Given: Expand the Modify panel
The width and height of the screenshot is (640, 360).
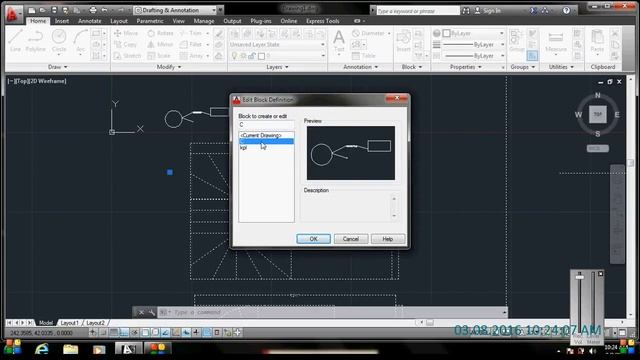Looking at the screenshot, I should pos(169,67).
